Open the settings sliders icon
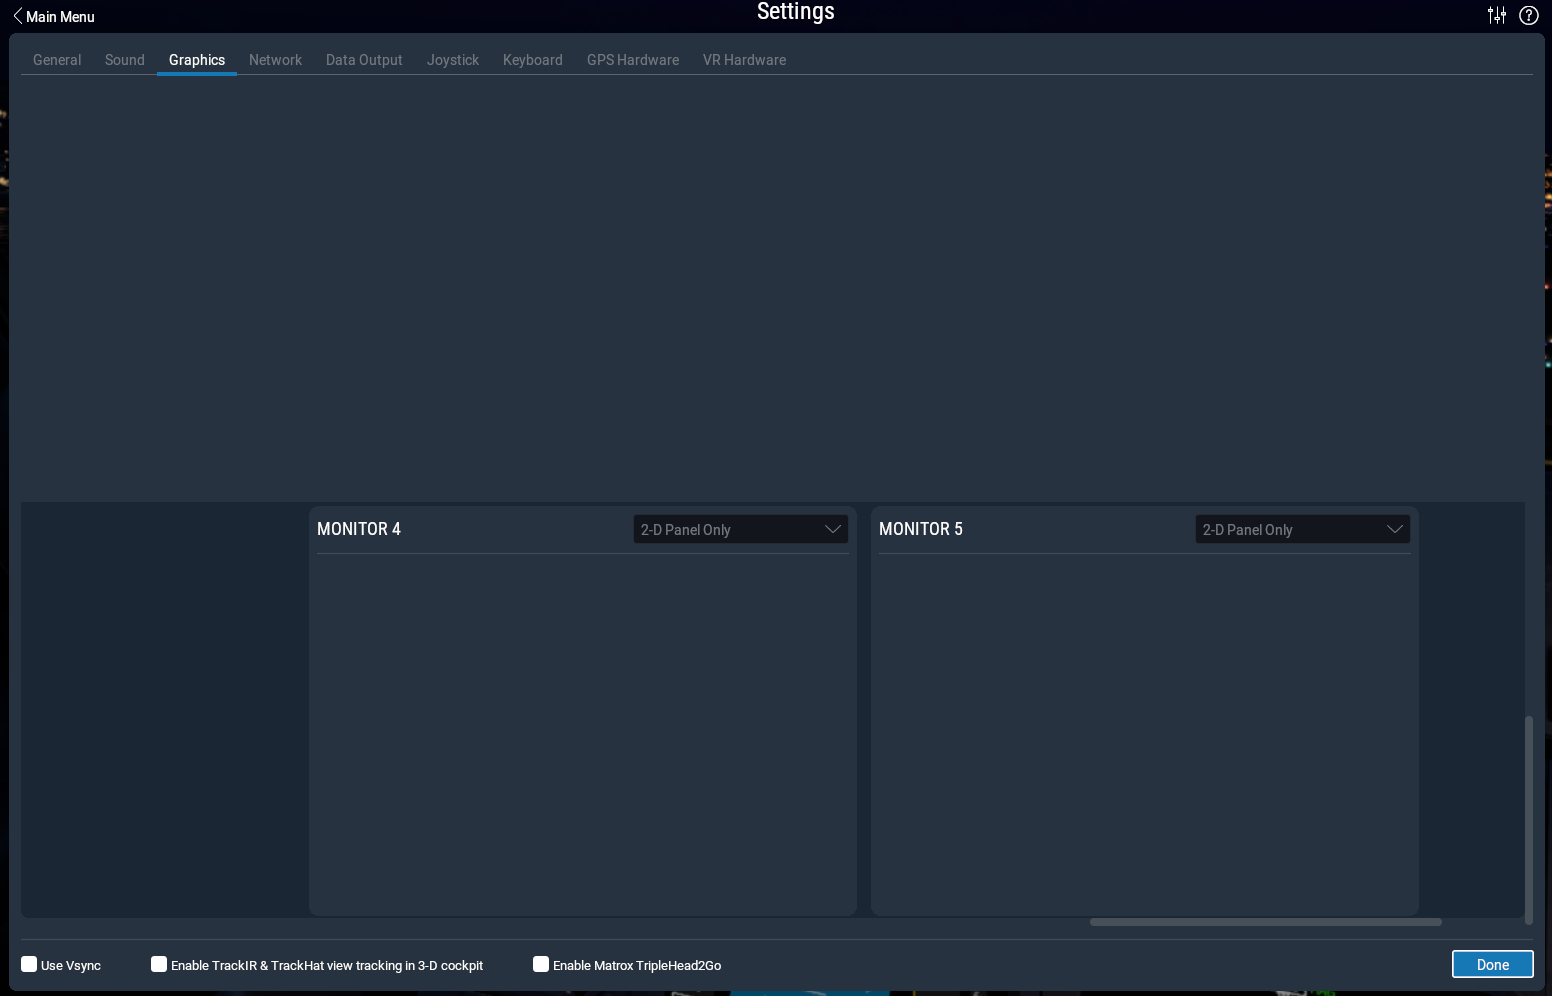Image resolution: width=1552 pixels, height=996 pixels. pos(1496,15)
